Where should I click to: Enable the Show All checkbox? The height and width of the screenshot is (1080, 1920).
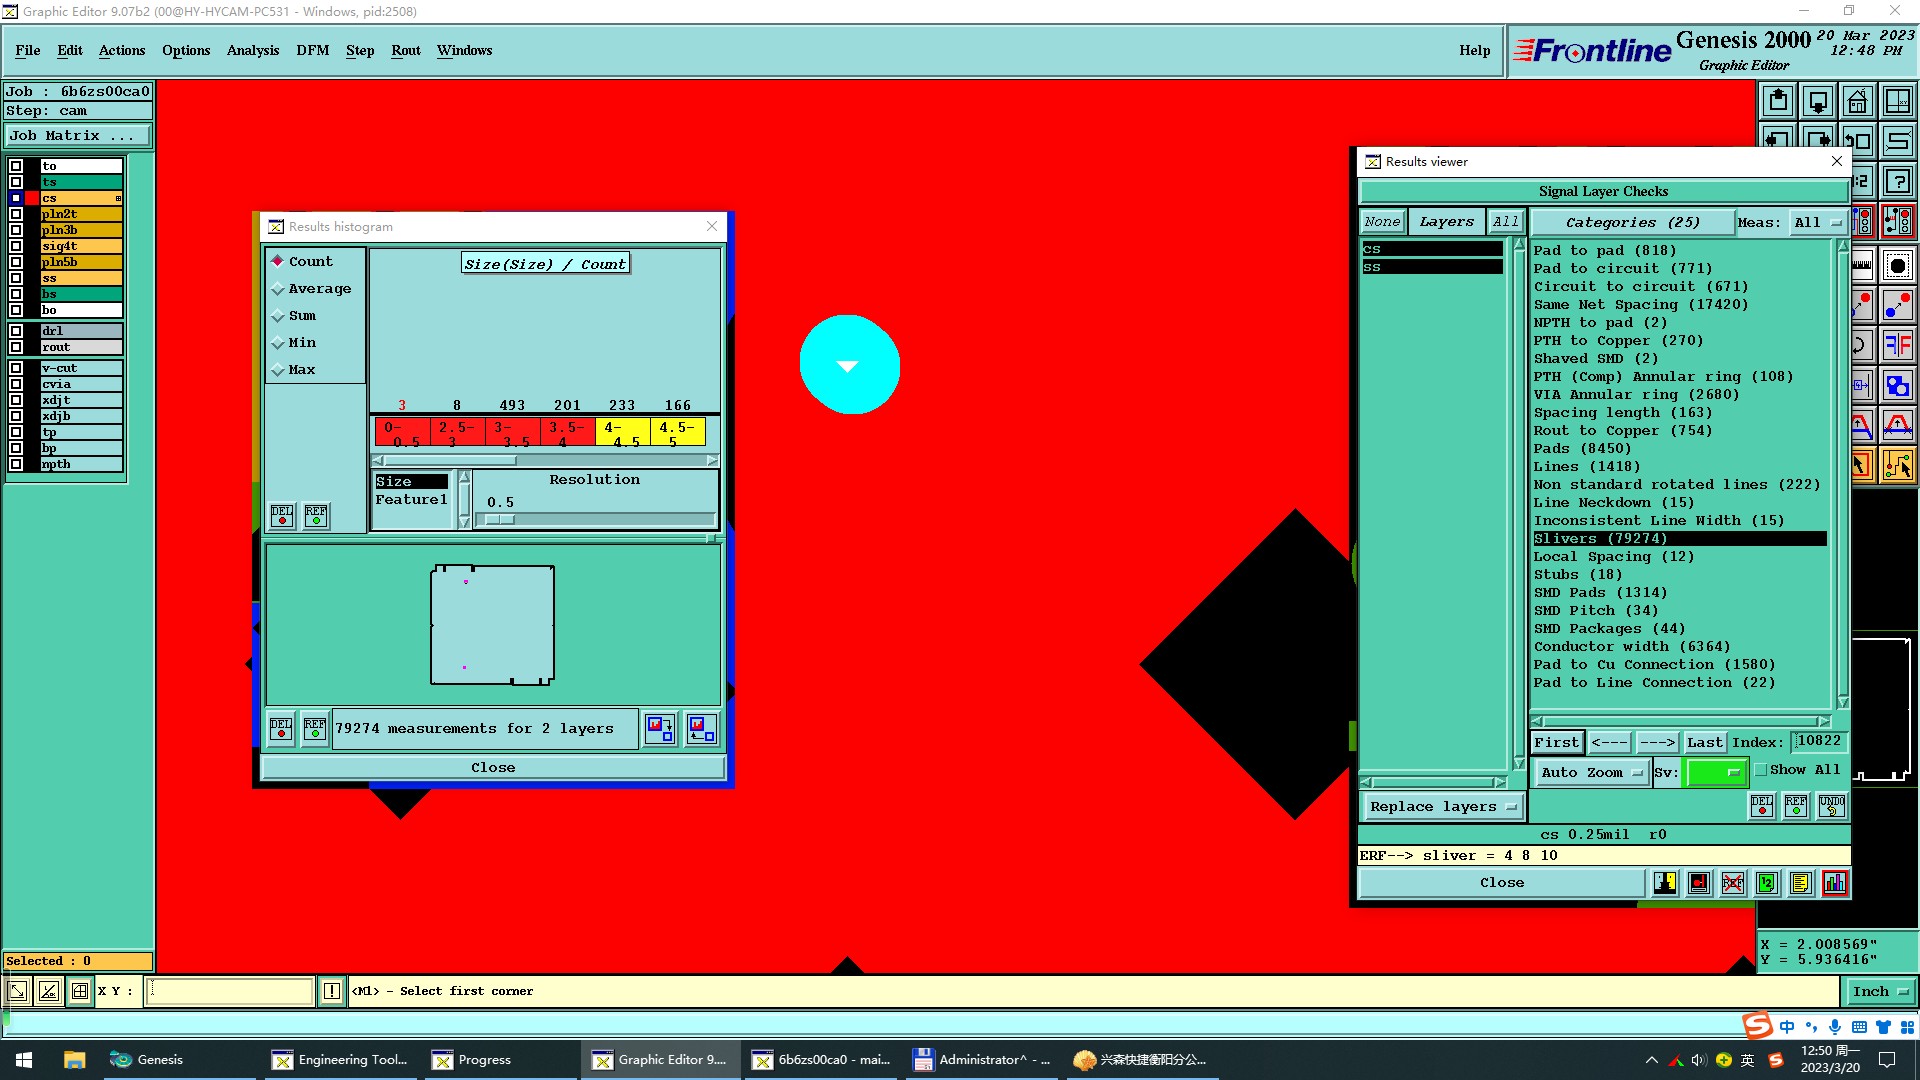1762,770
